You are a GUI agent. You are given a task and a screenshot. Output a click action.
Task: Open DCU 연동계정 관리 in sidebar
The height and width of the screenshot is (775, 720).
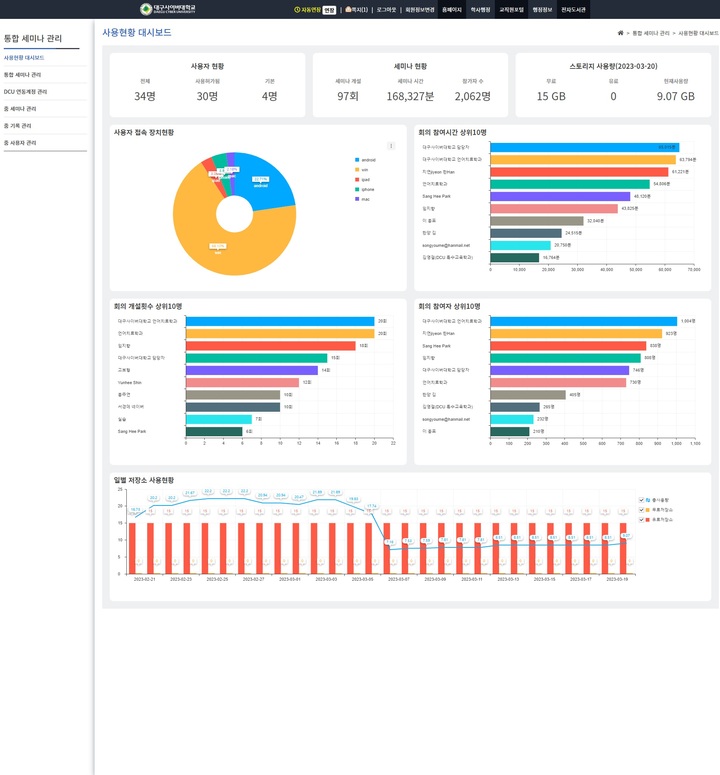[25, 92]
